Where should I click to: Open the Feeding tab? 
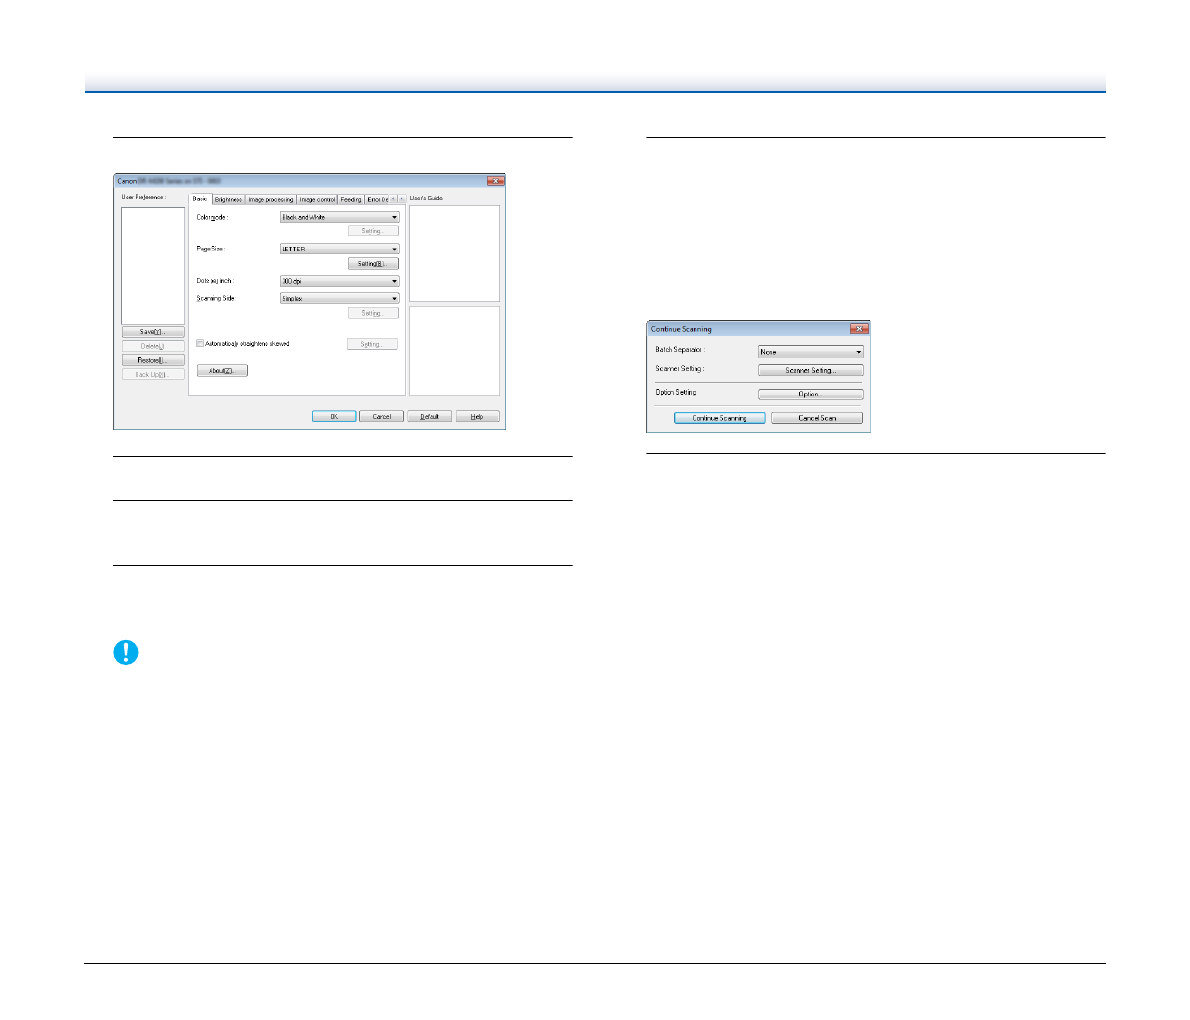(x=351, y=199)
